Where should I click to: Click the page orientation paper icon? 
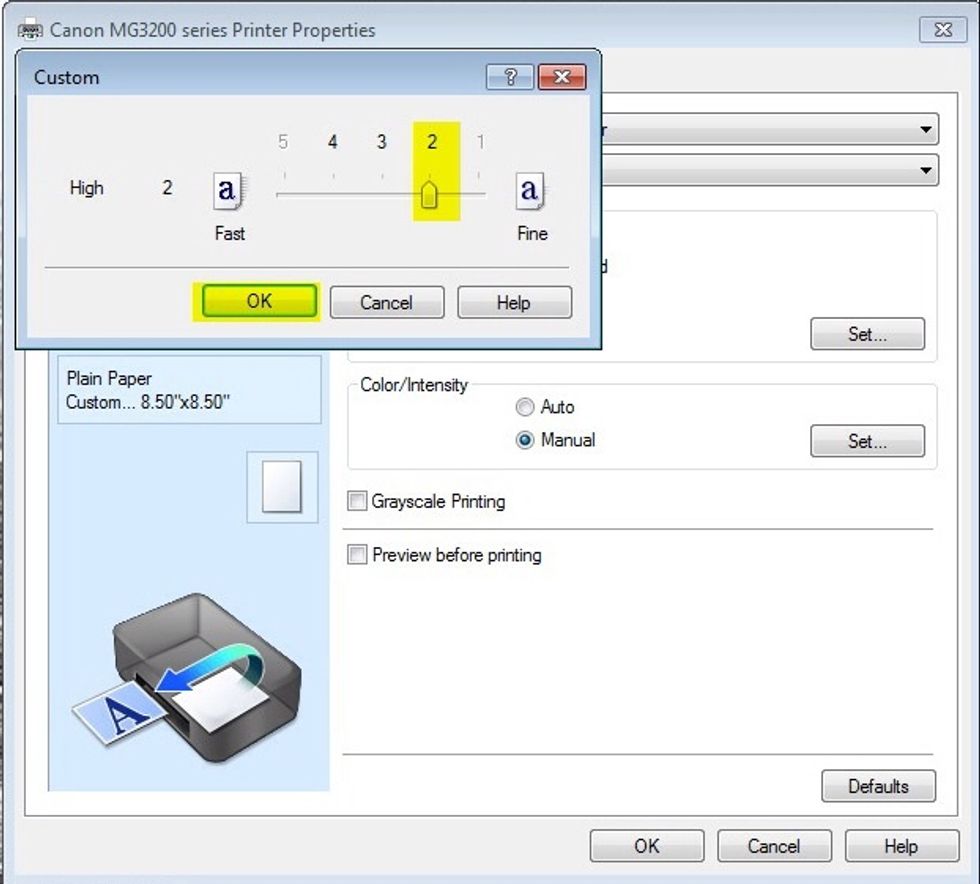pos(282,488)
